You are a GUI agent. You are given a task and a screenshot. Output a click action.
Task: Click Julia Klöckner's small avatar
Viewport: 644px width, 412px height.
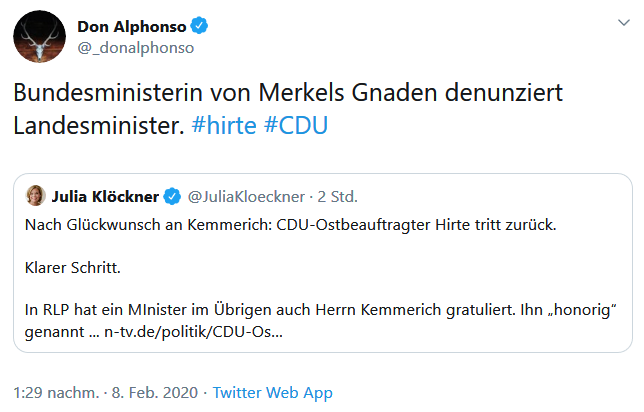(x=35, y=194)
